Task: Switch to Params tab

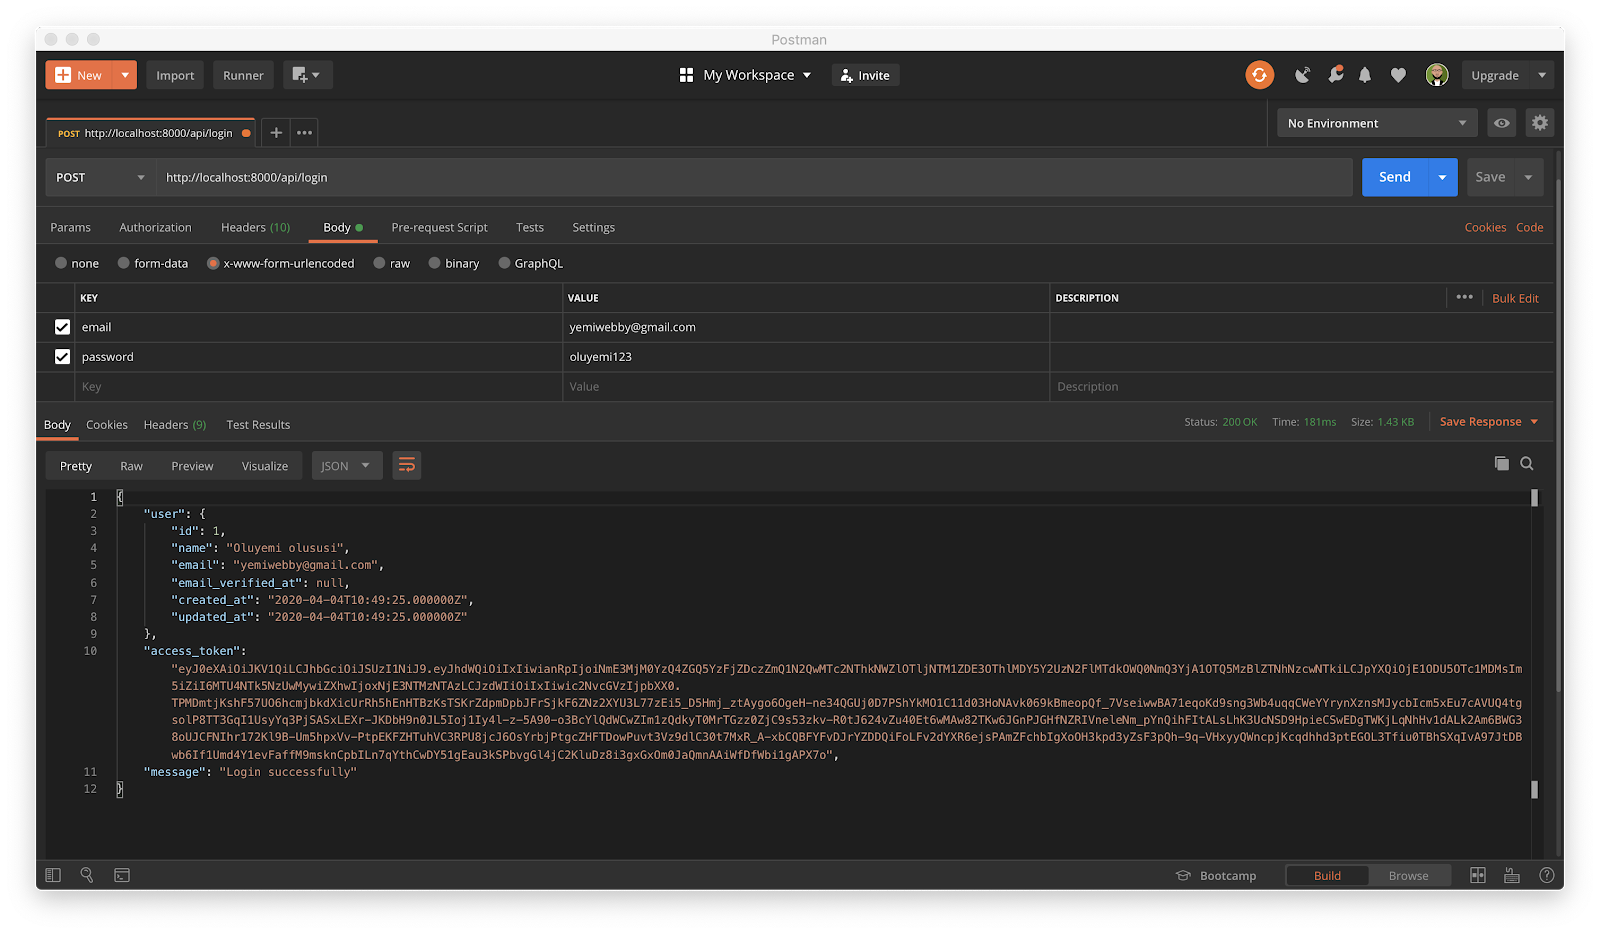Action: (70, 227)
